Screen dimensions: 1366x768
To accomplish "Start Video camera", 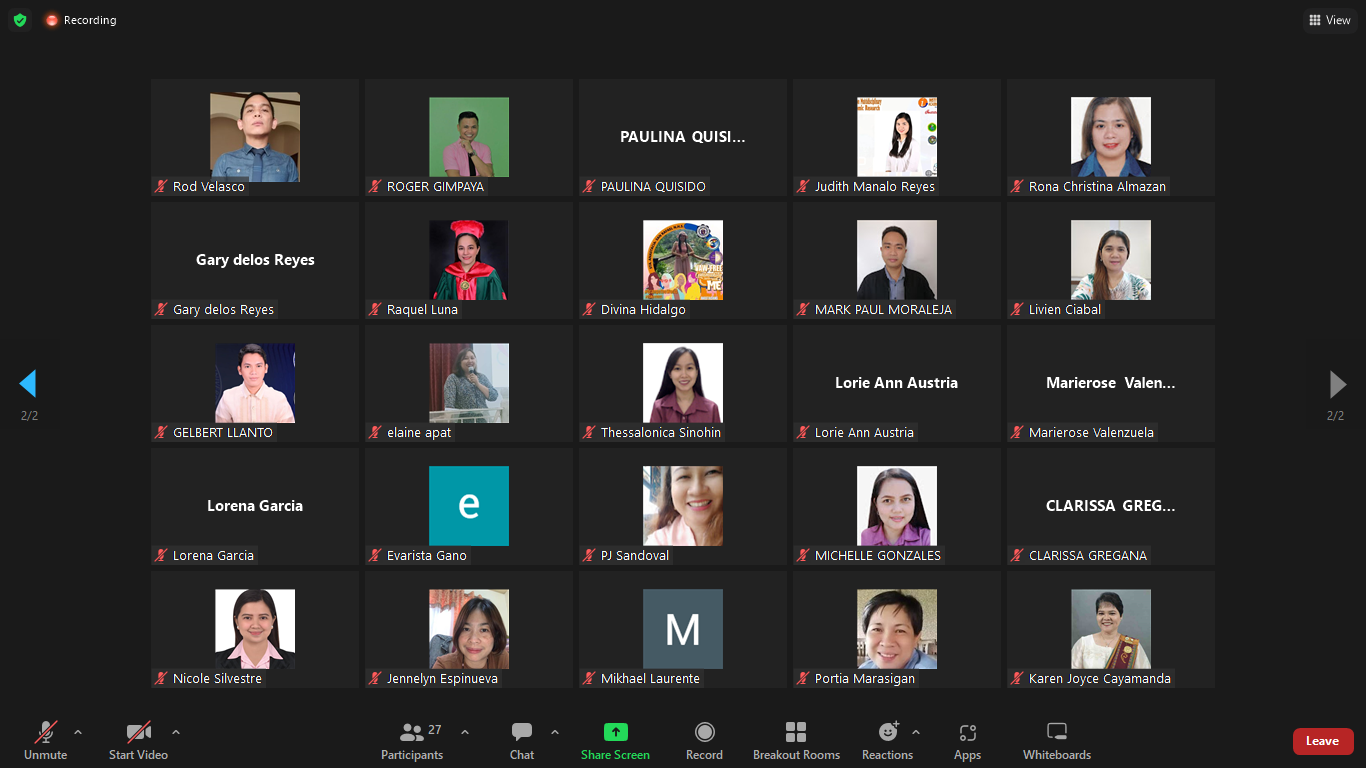I will pyautogui.click(x=138, y=741).
